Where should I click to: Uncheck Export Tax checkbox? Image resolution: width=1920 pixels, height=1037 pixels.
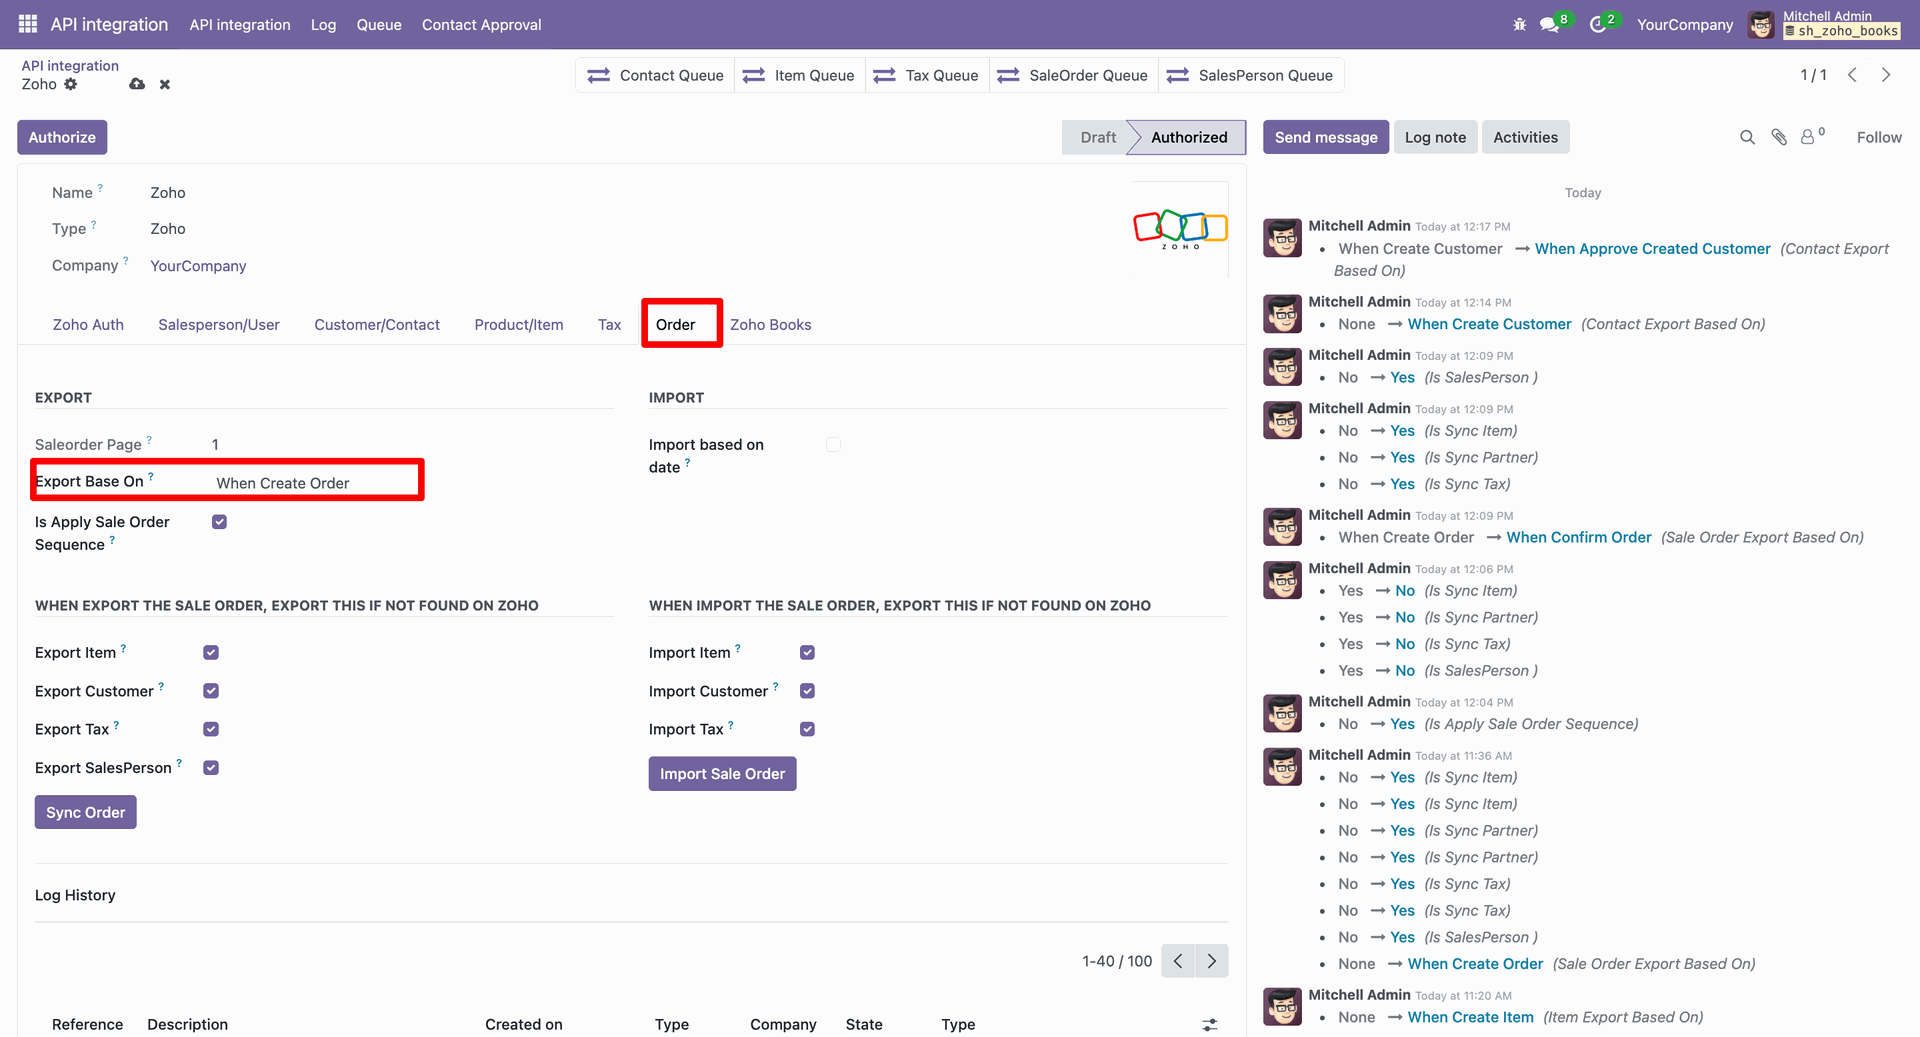tap(211, 729)
